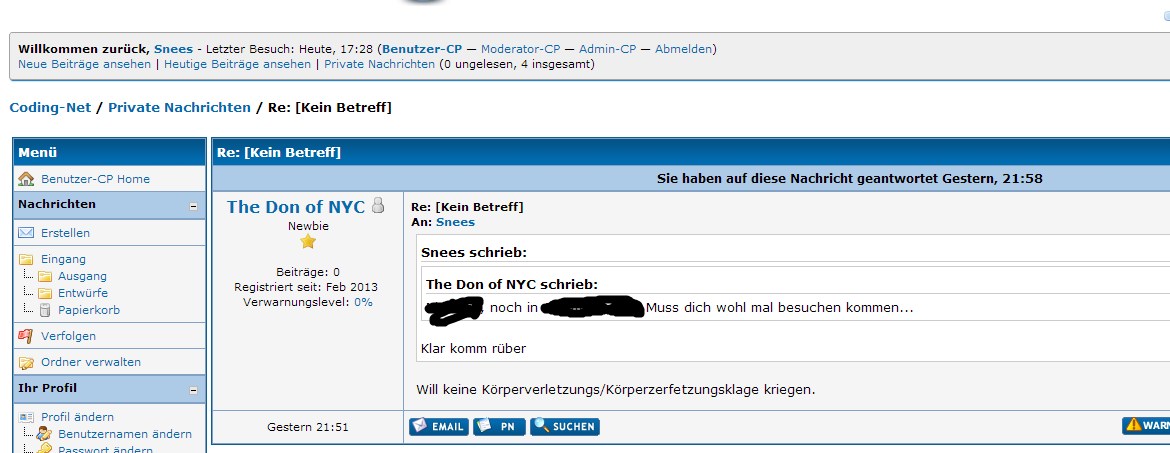The image size is (1170, 453).
Task: Open the Ausgang folder in the tree
Action: [x=83, y=275]
